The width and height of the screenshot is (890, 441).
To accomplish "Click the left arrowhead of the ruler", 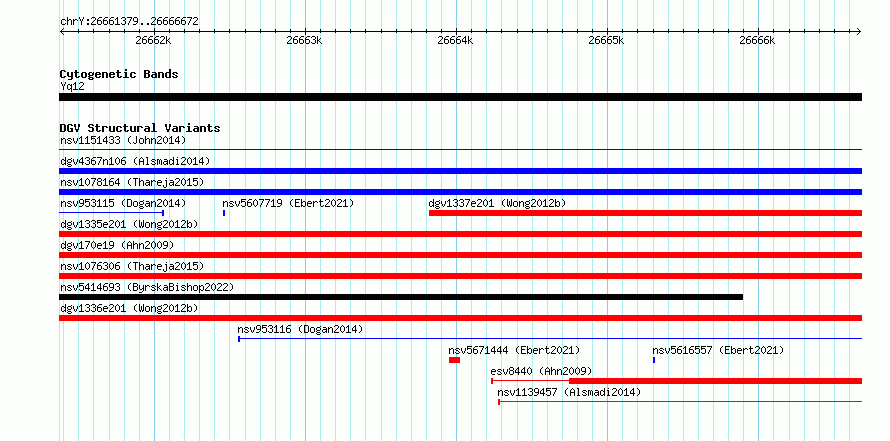I will click(62, 32).
